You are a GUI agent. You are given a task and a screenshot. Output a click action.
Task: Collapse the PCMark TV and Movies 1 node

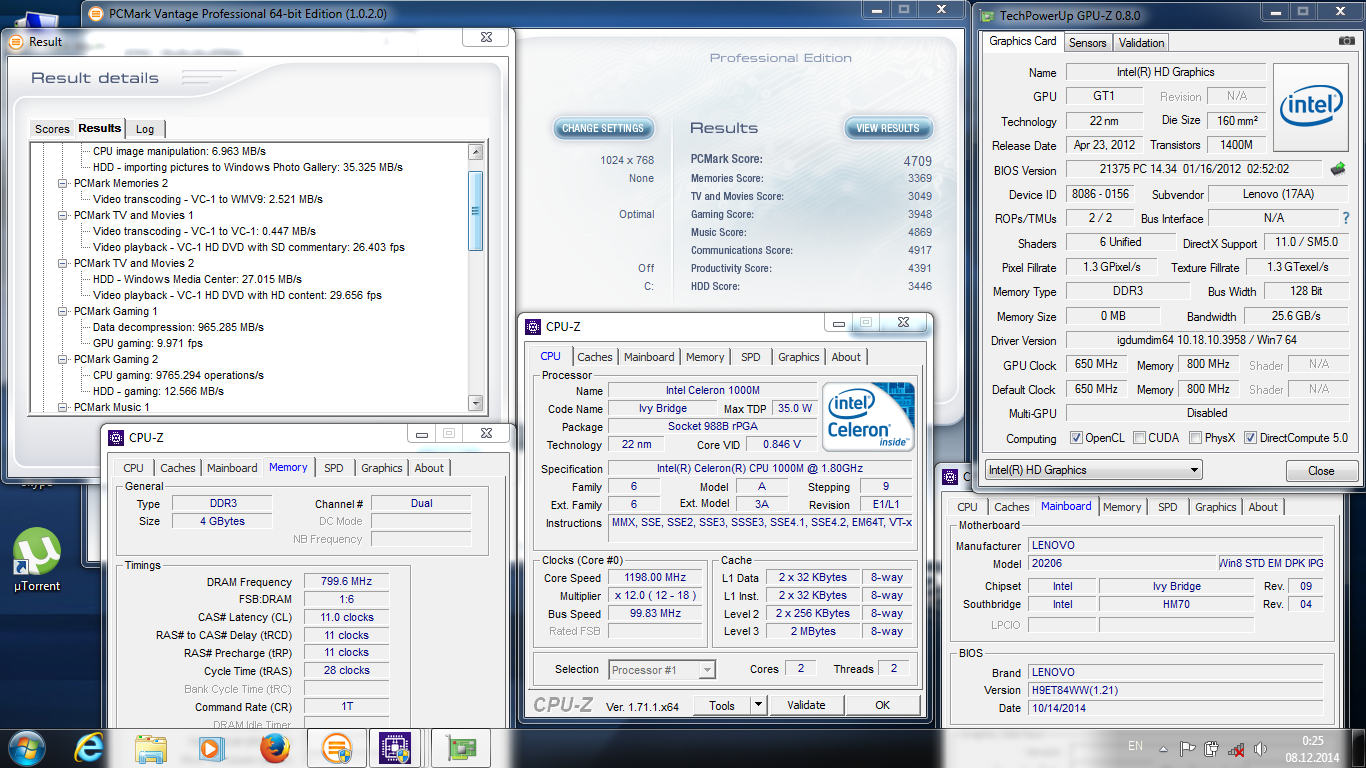click(x=63, y=216)
